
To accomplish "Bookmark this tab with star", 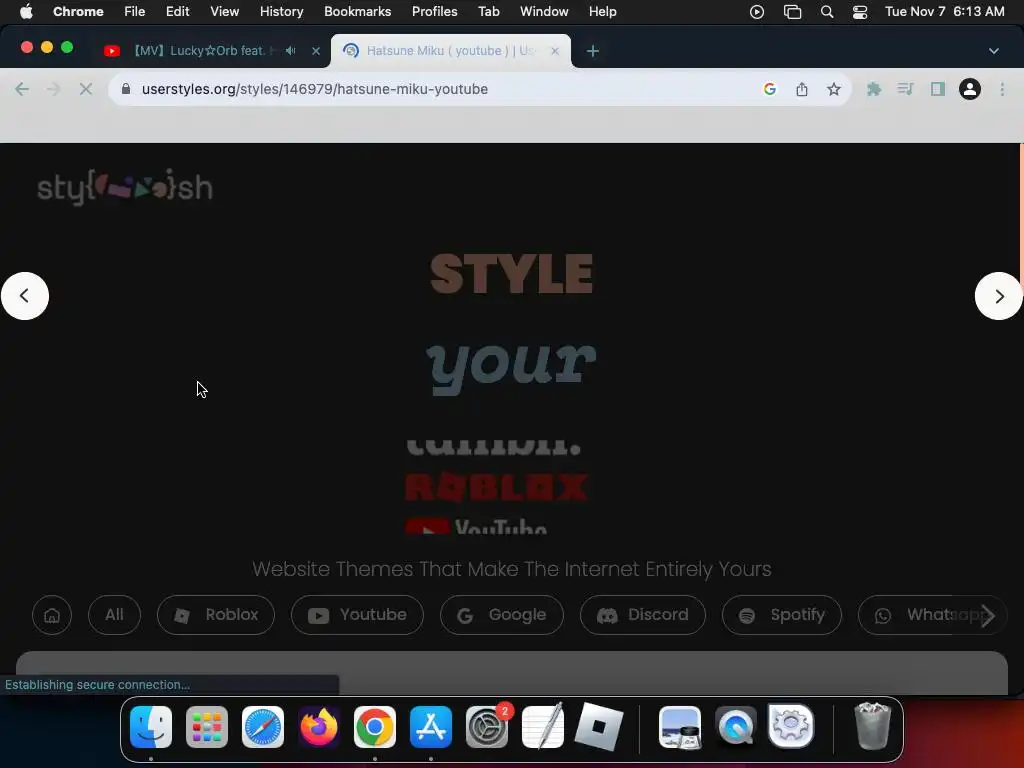I will [833, 89].
